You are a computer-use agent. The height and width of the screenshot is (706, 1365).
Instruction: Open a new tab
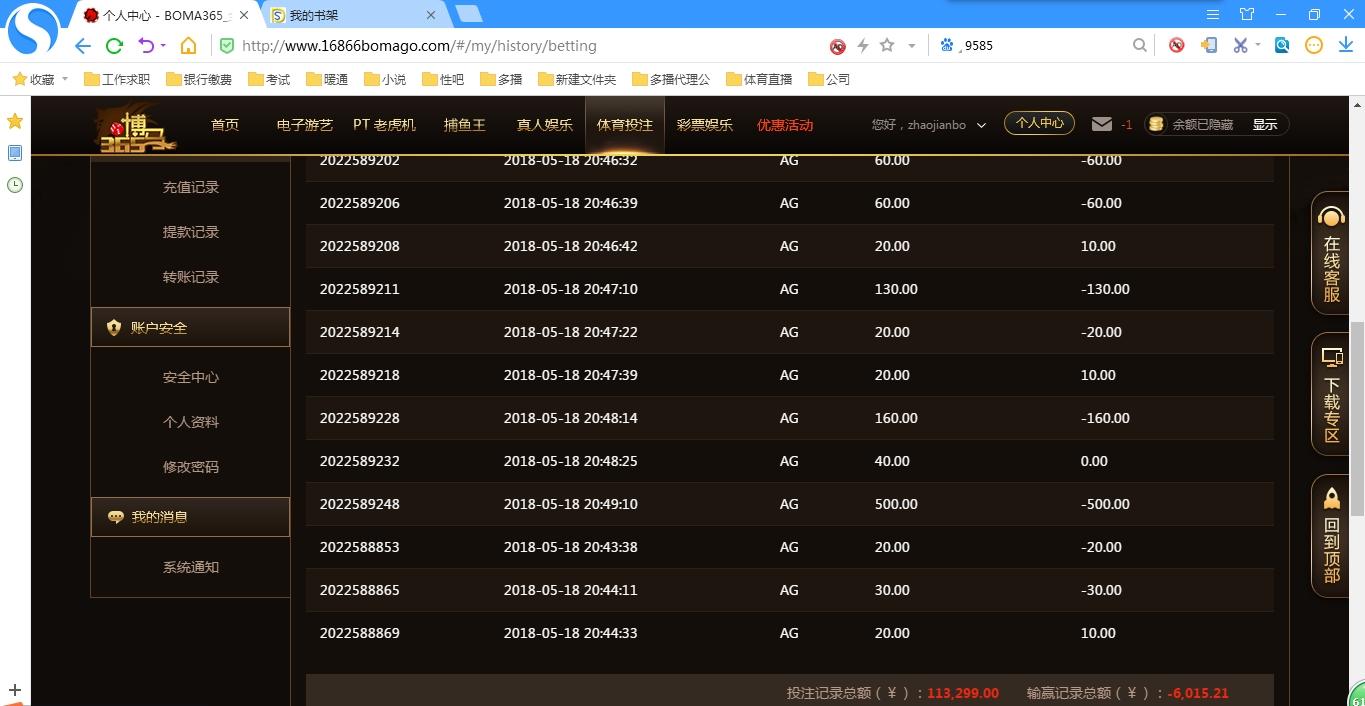click(469, 14)
